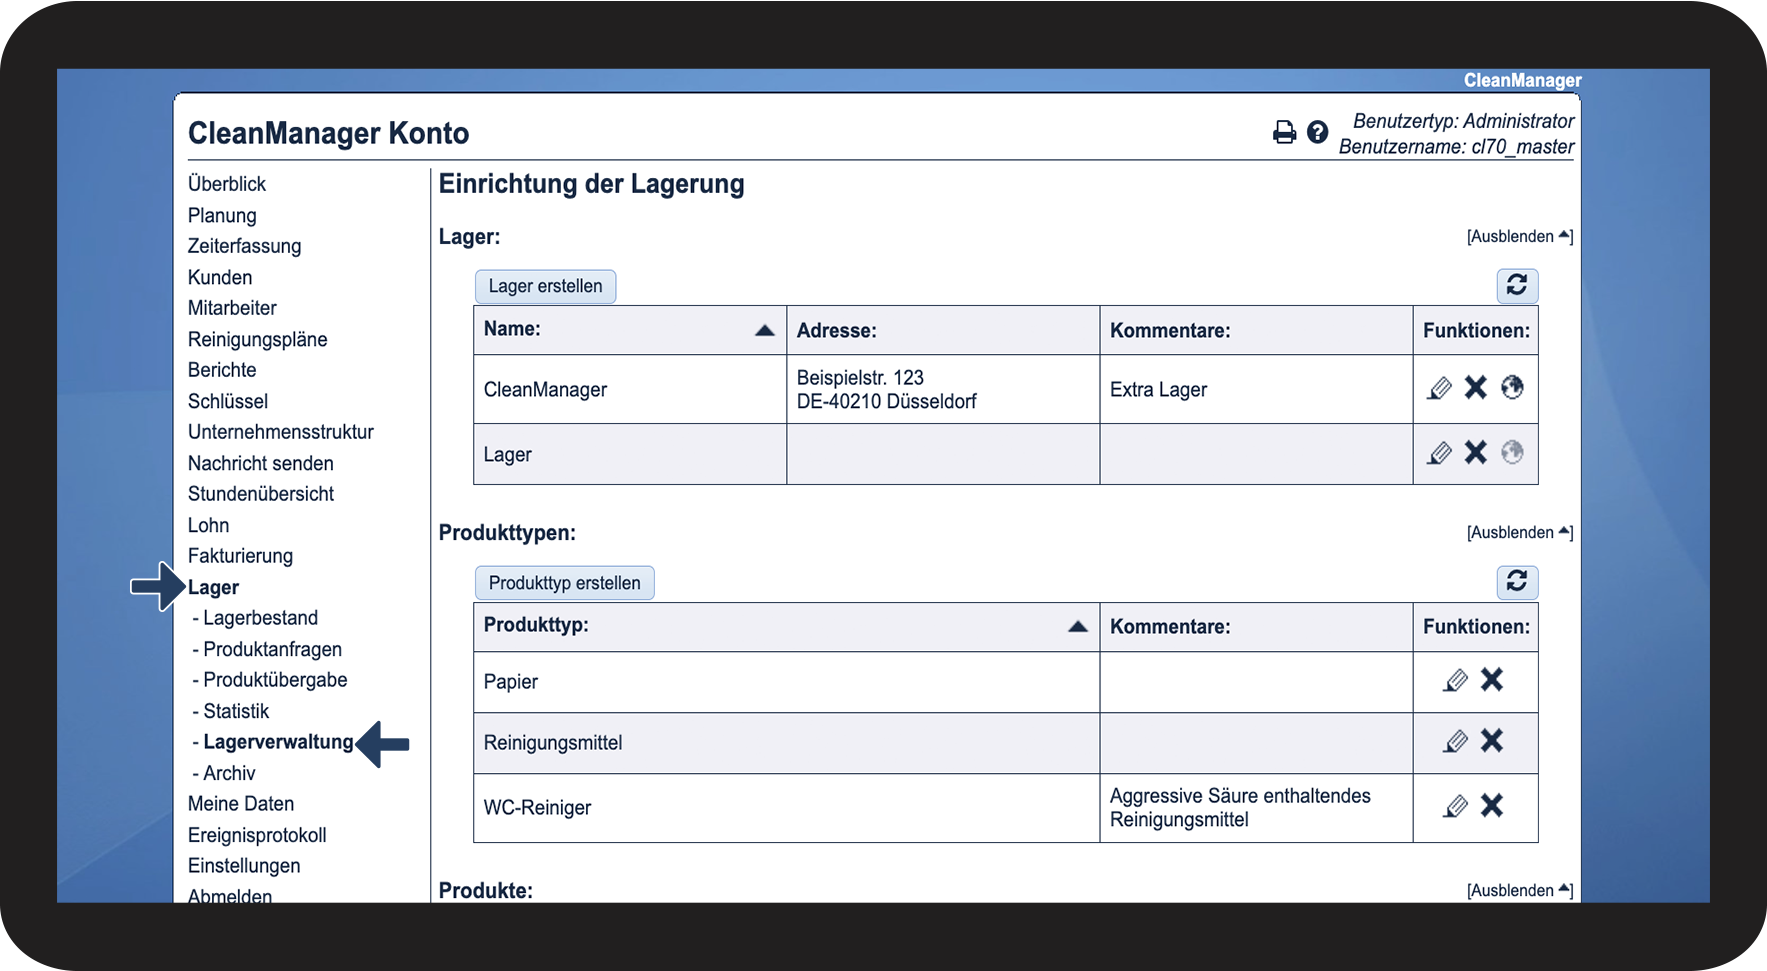The width and height of the screenshot is (1767, 971).
Task: Edit the WC-Reiniger product type
Action: pyautogui.click(x=1456, y=806)
